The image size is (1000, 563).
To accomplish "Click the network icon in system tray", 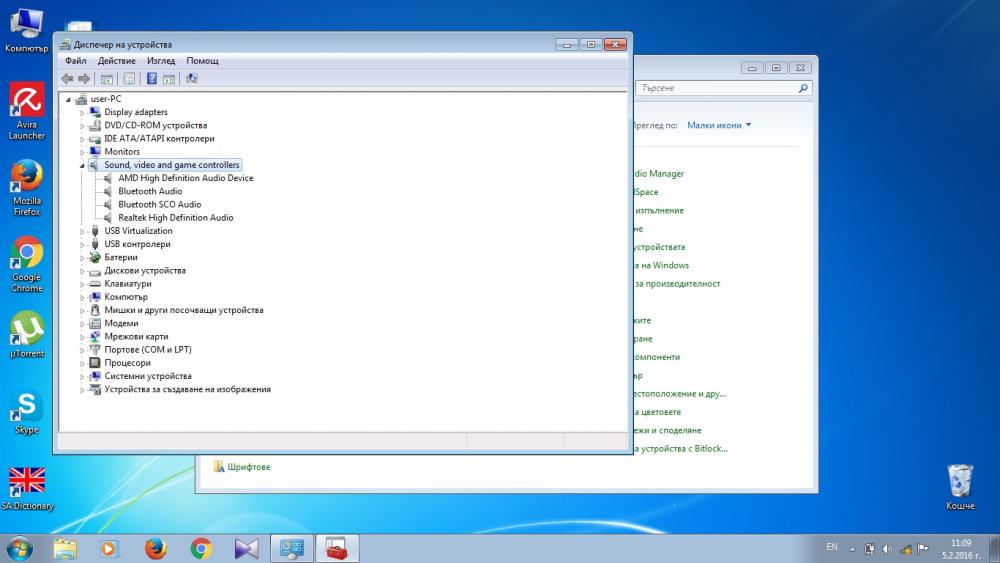I will click(905, 548).
